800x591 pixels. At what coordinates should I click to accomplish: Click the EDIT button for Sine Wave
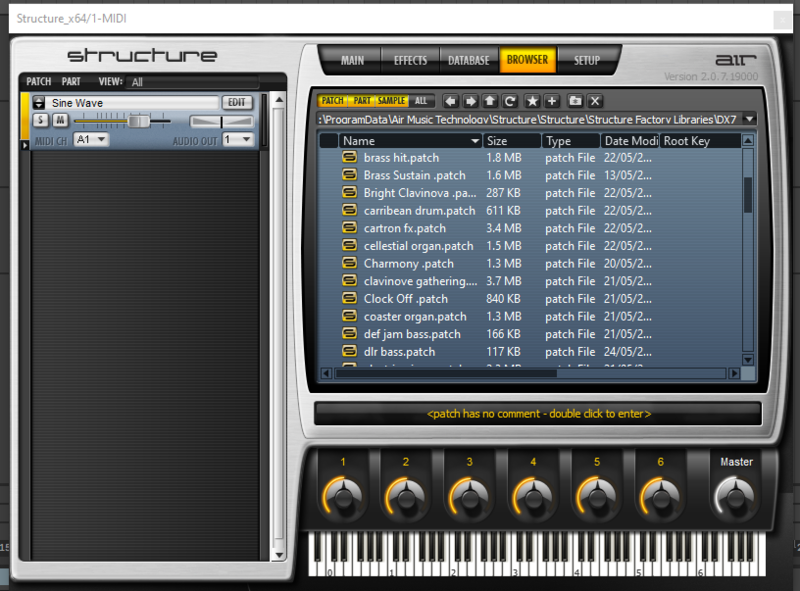[237, 103]
